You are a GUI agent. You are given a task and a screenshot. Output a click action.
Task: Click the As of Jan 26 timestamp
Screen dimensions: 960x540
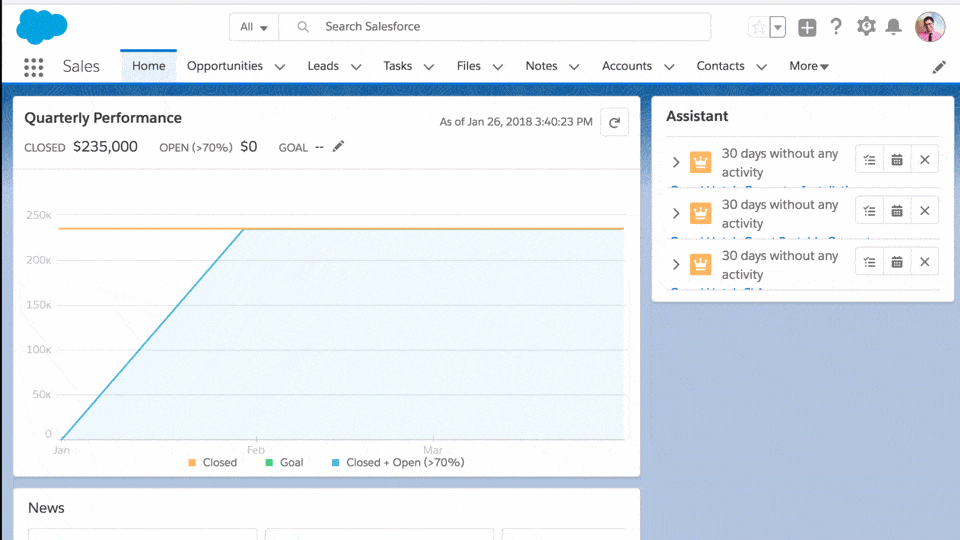point(516,122)
